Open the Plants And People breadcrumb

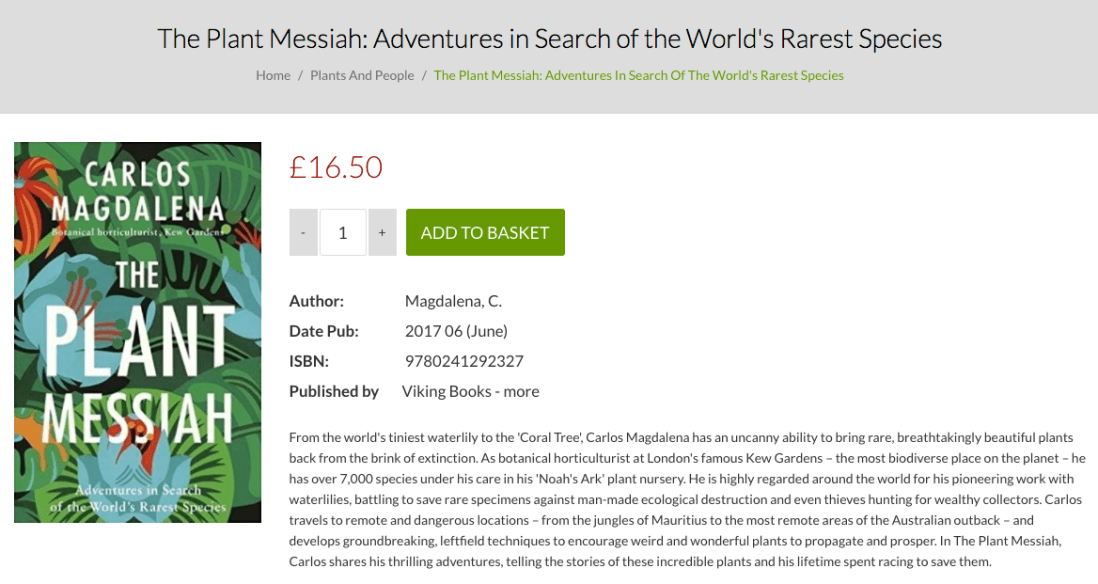(362, 75)
